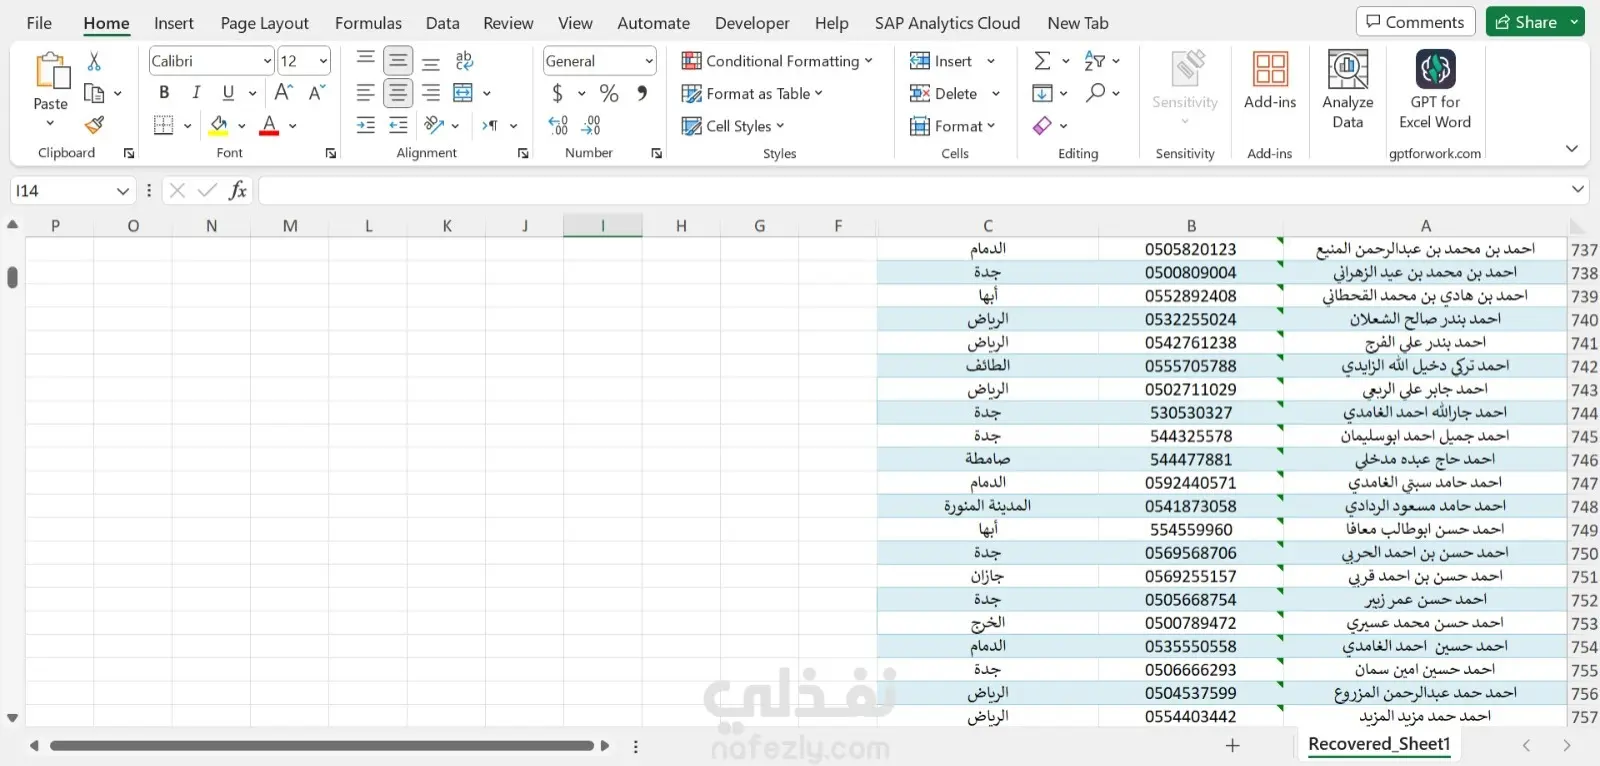Select the Recovered_Sheet1 tab
This screenshot has width=1600, height=766.
point(1379,744)
